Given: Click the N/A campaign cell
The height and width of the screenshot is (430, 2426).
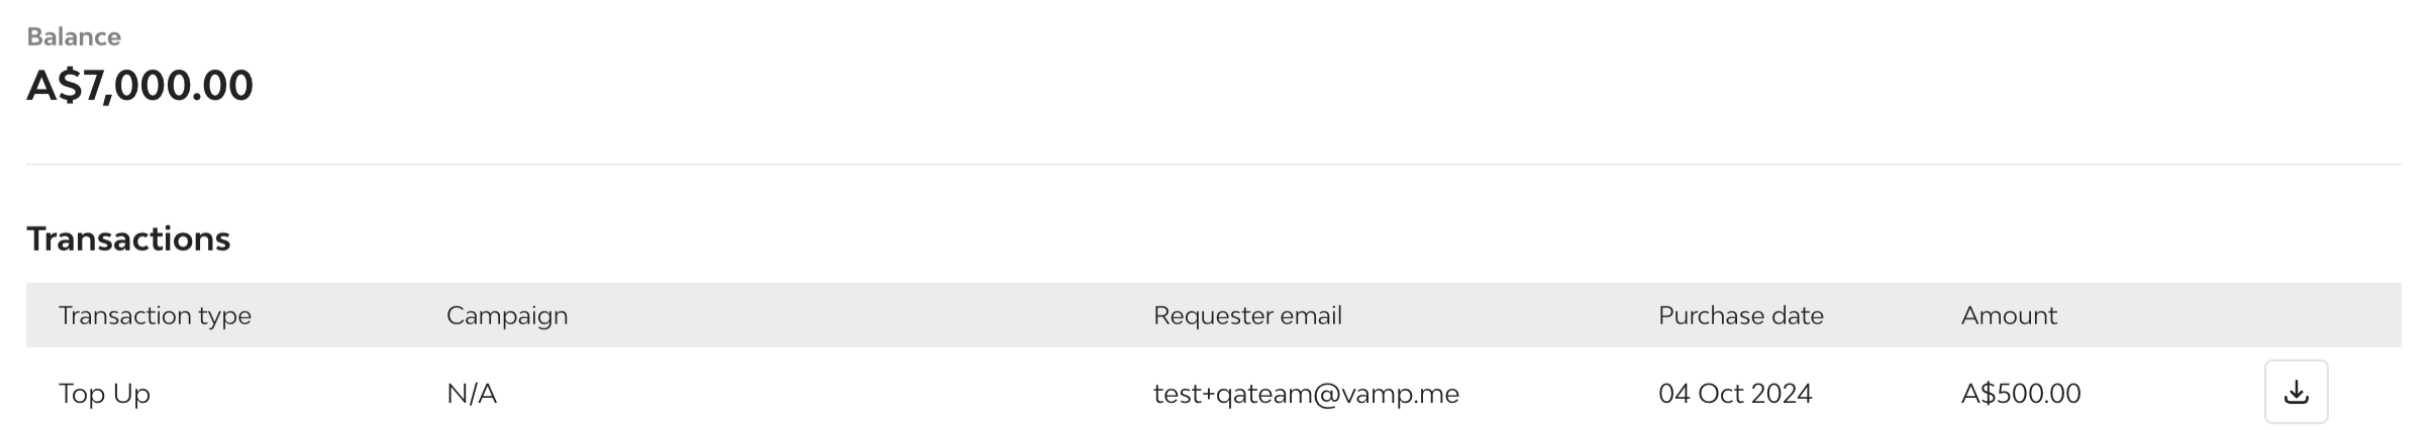Looking at the screenshot, I should click(471, 393).
